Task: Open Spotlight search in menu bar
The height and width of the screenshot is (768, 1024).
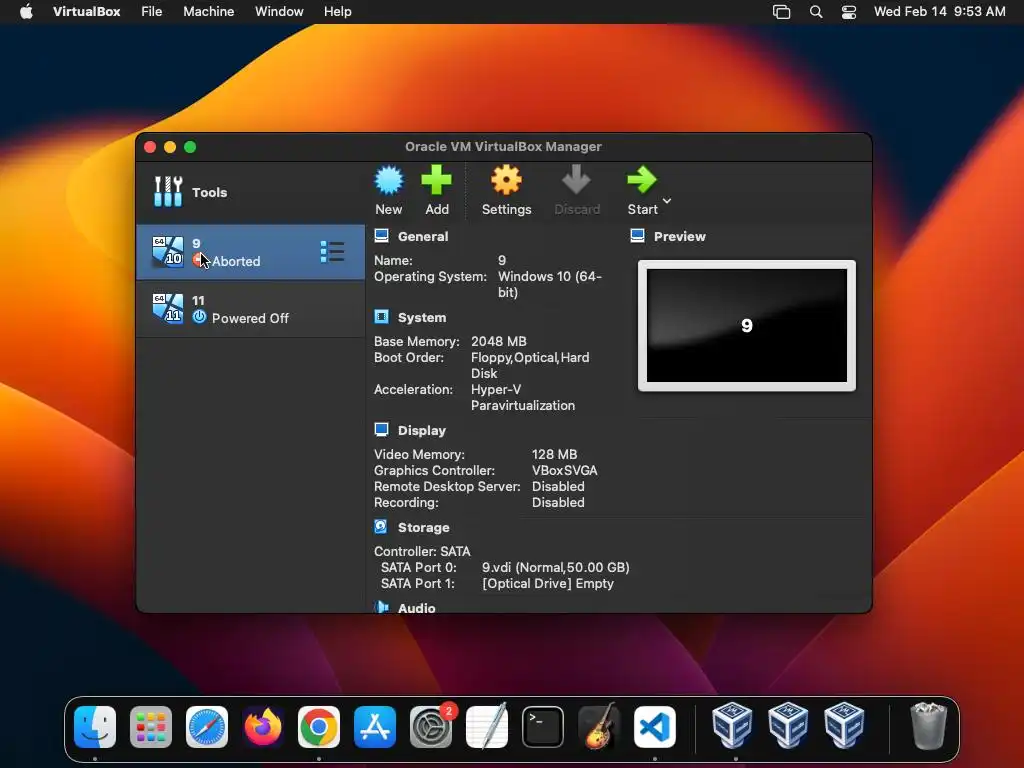Action: [816, 12]
